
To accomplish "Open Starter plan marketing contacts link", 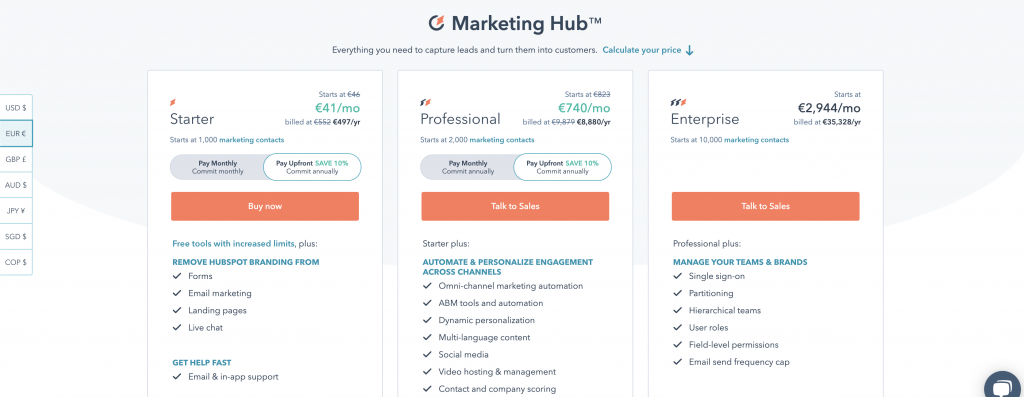I will pyautogui.click(x=251, y=140).
